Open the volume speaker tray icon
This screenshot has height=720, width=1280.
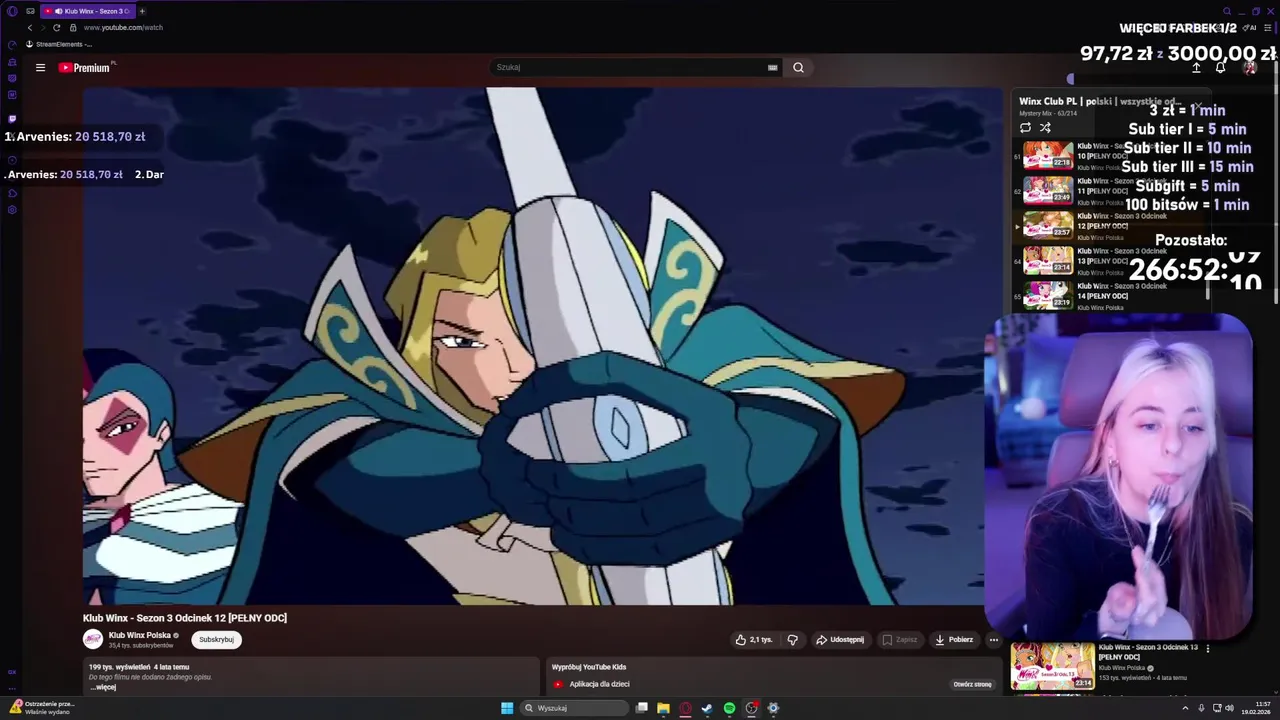1229,708
